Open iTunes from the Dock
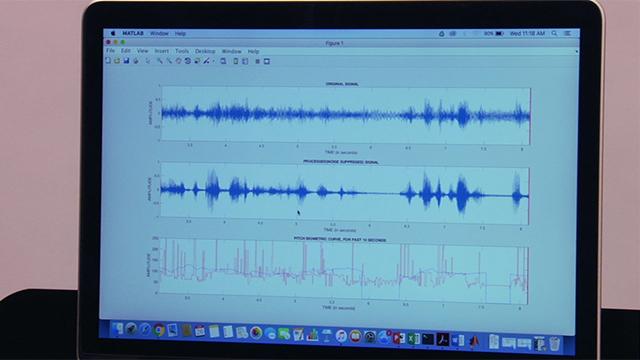This screenshot has width=640, height=360. coord(341,336)
